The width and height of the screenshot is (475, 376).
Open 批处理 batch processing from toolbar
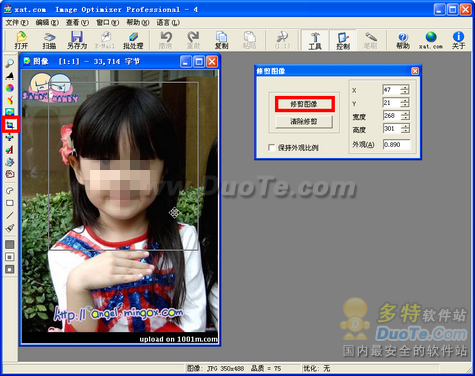133,40
